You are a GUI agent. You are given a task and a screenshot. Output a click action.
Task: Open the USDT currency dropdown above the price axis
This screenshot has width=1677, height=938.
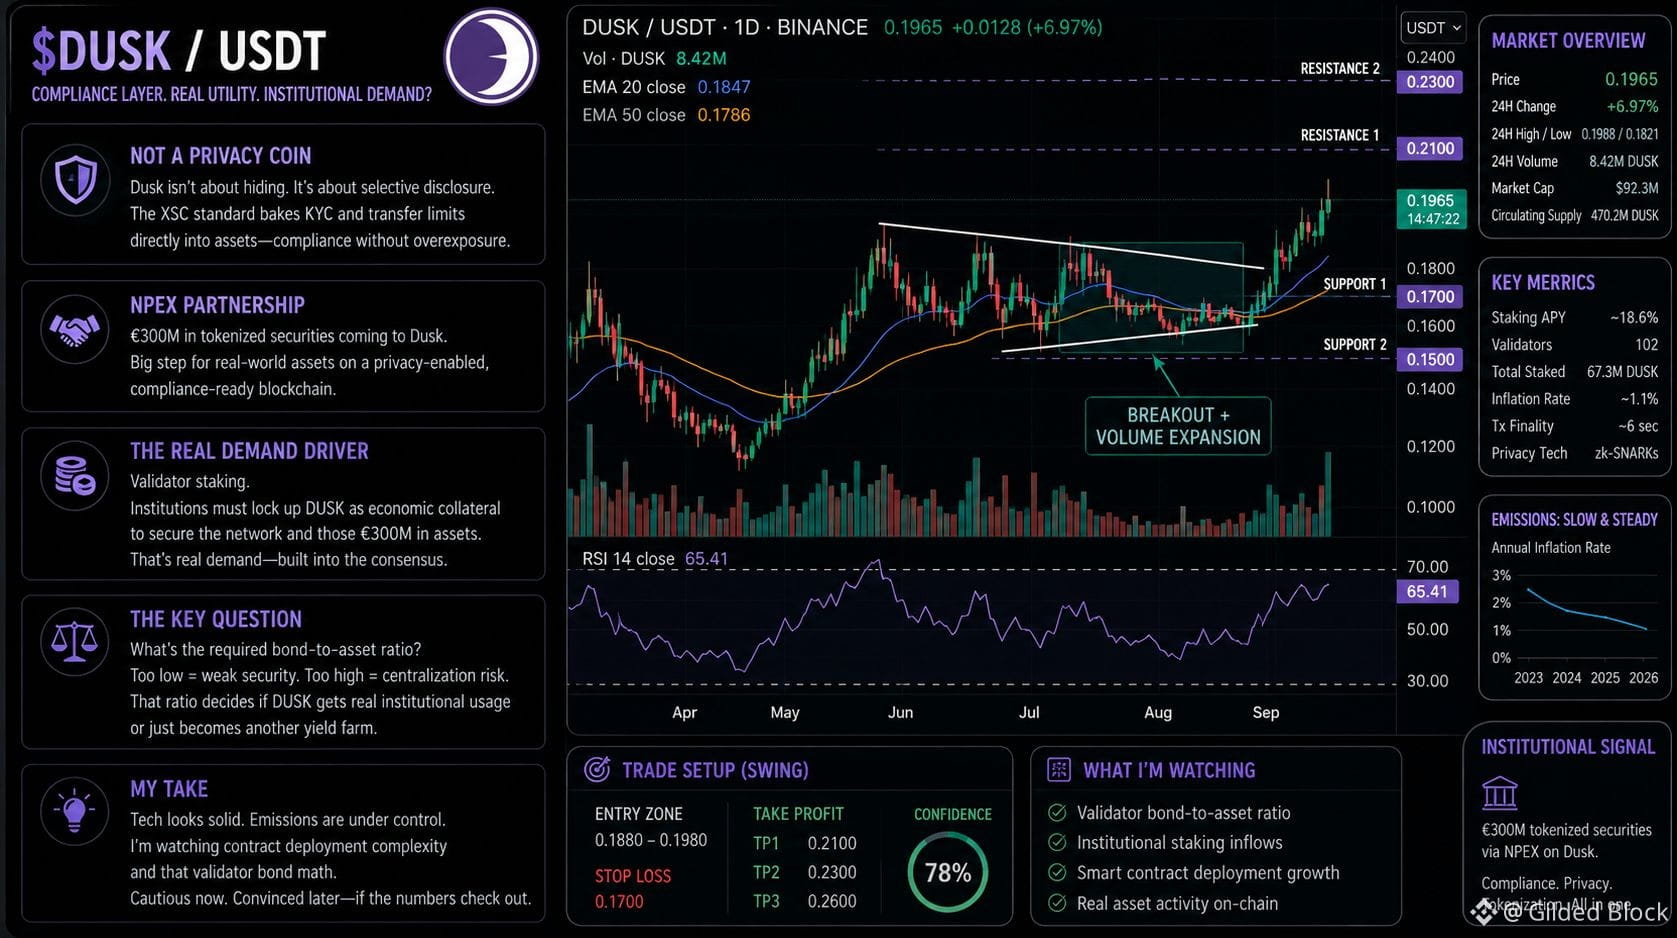pyautogui.click(x=1433, y=28)
